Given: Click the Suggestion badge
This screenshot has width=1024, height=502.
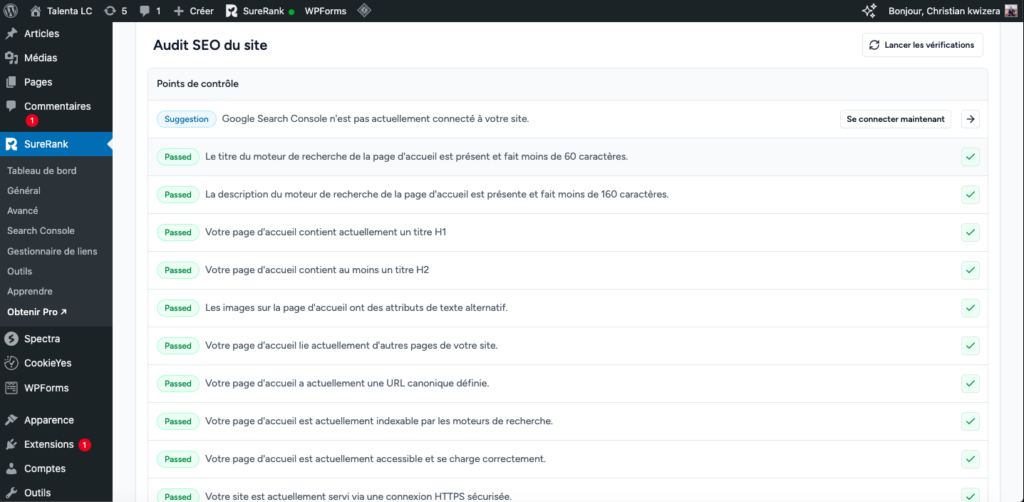Looking at the screenshot, I should [186, 119].
